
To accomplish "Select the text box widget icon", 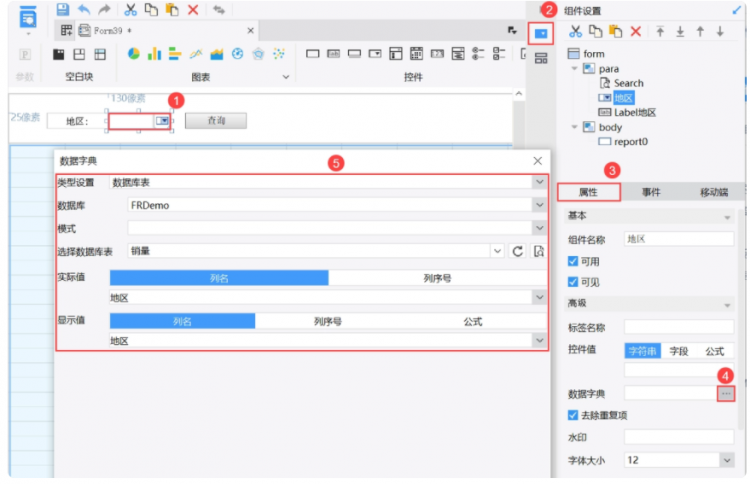I will pos(312,54).
